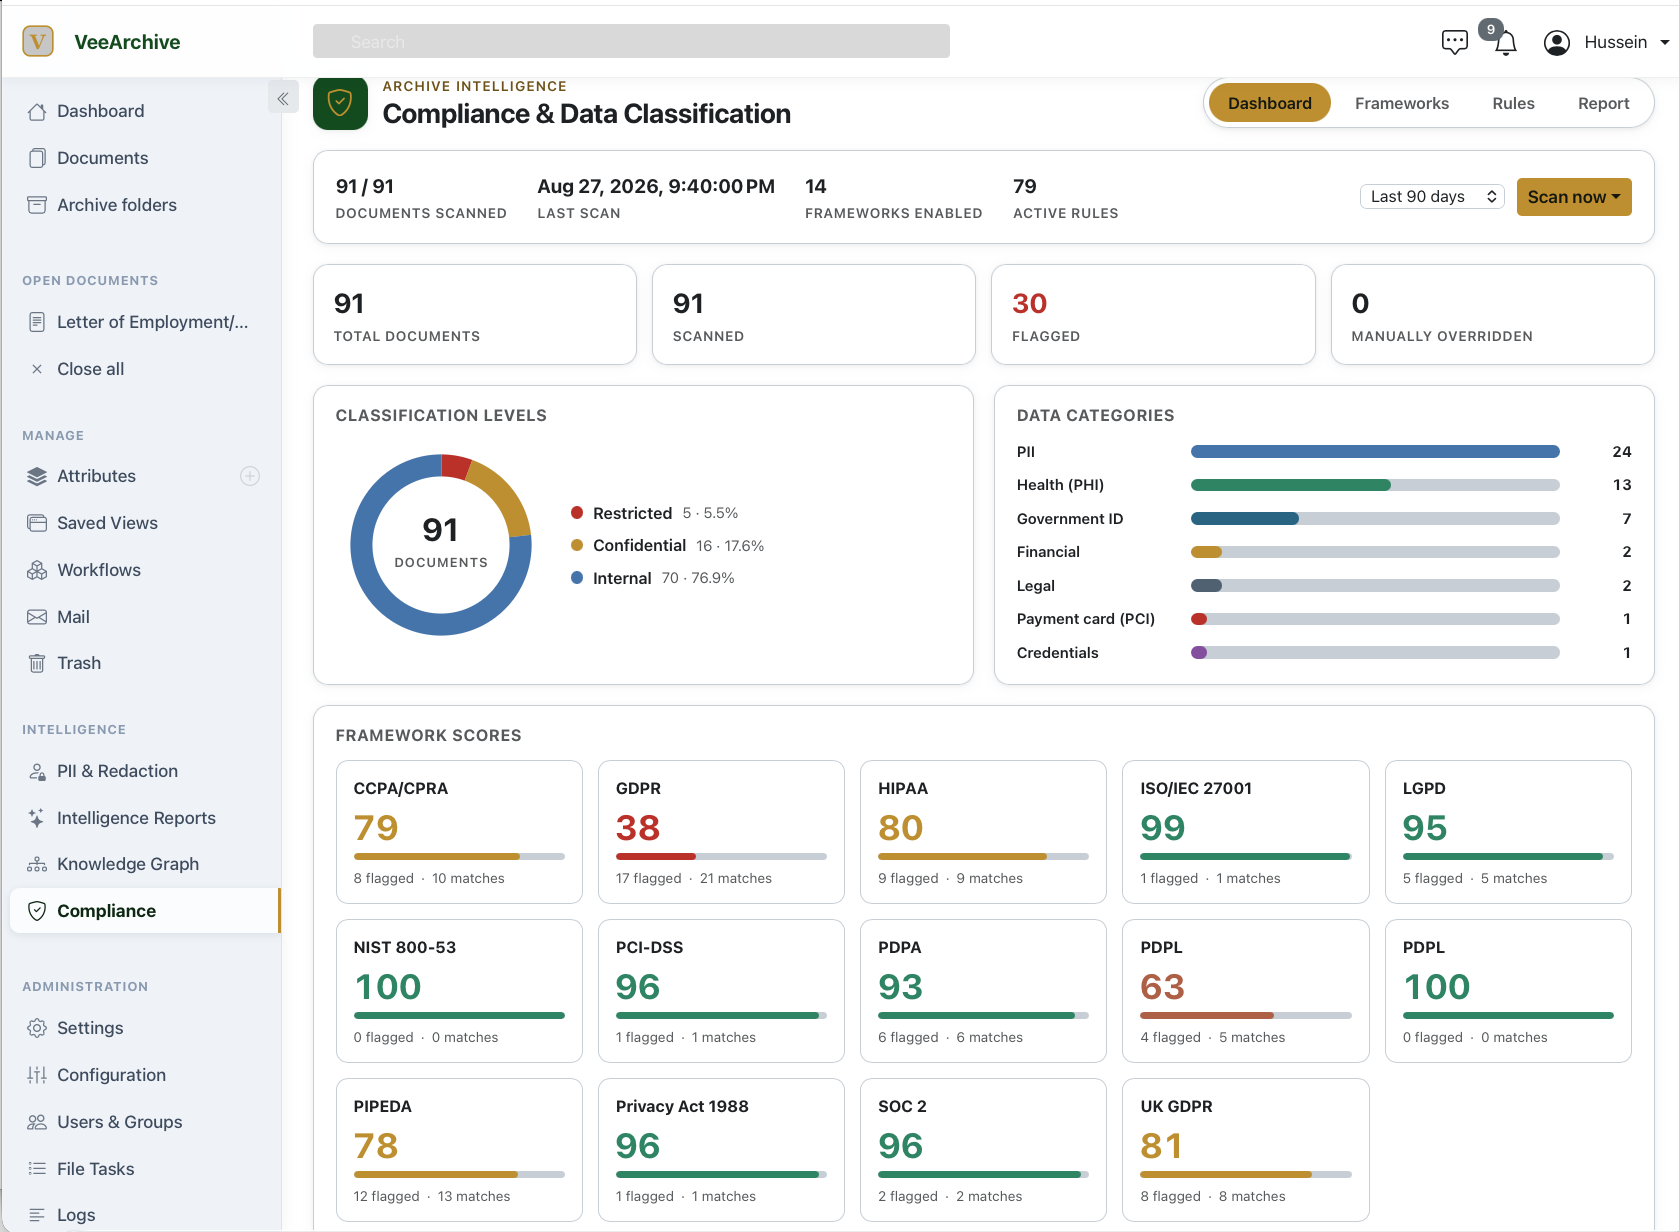Open the chat messages icon

tap(1454, 42)
